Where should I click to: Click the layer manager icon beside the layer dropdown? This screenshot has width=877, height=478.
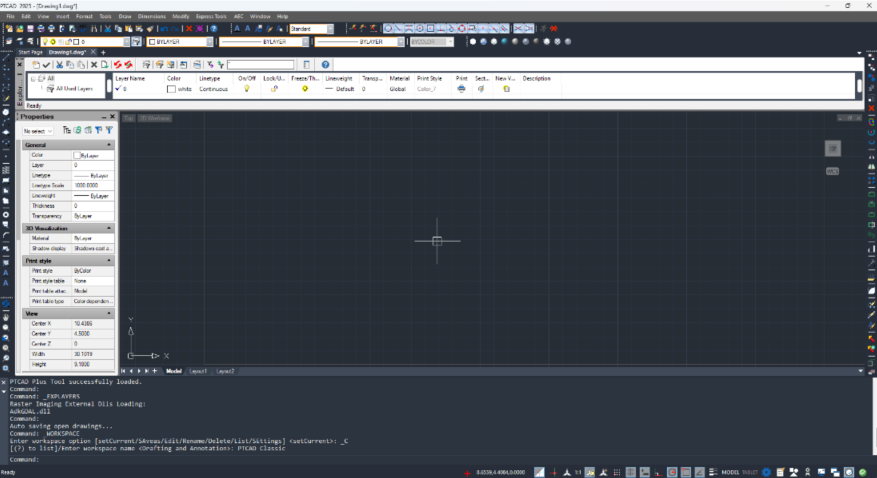[136, 41]
